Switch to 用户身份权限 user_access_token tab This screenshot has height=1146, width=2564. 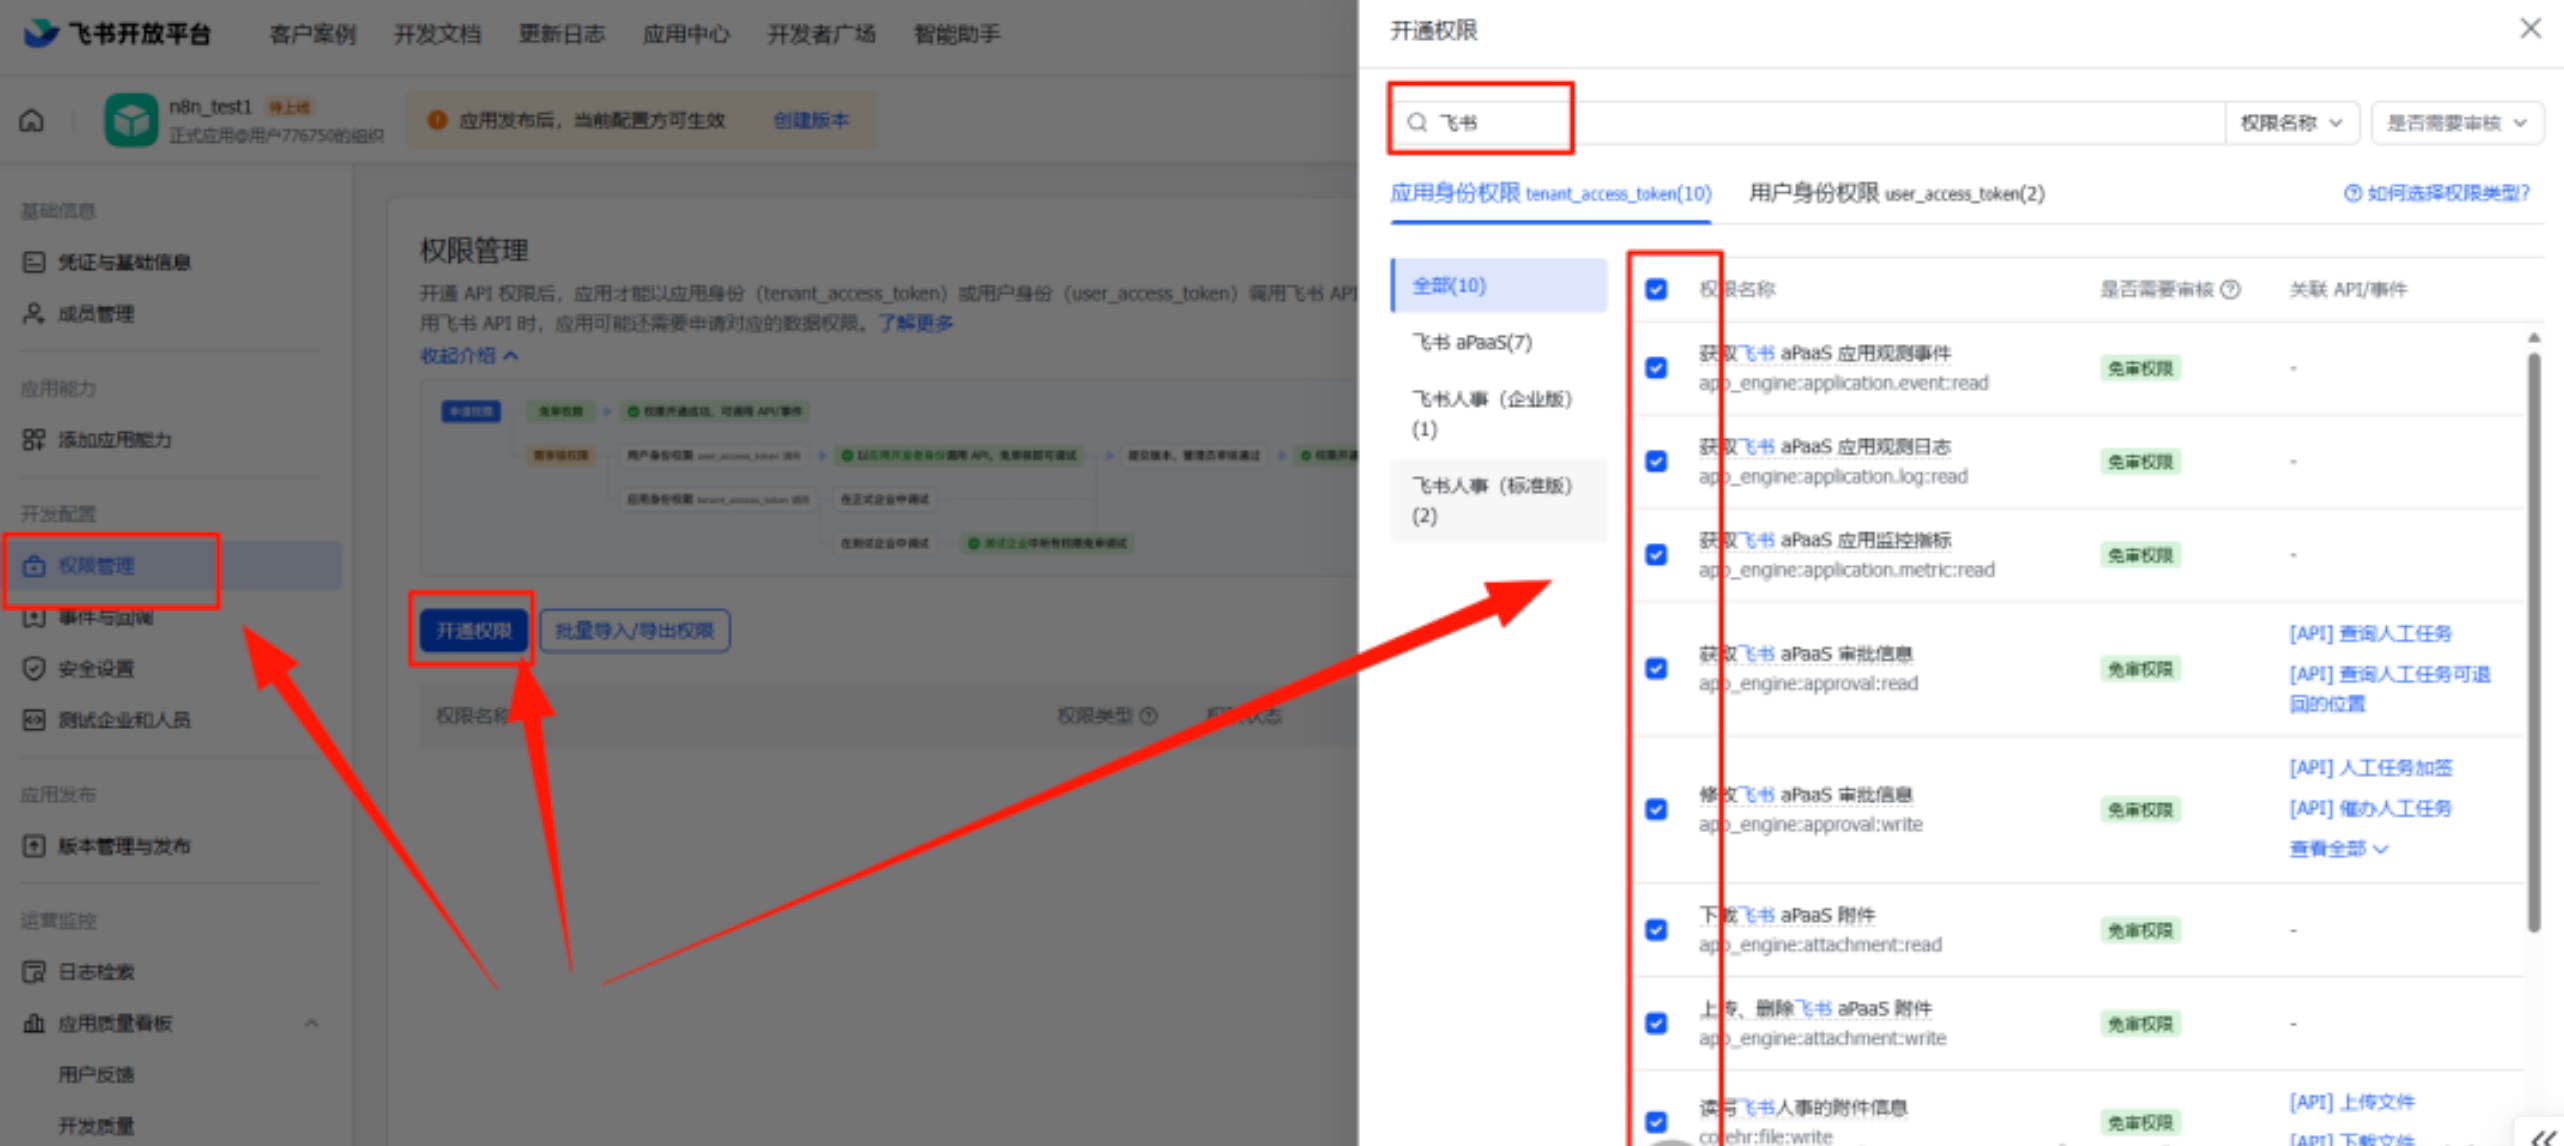pyautogui.click(x=1896, y=193)
